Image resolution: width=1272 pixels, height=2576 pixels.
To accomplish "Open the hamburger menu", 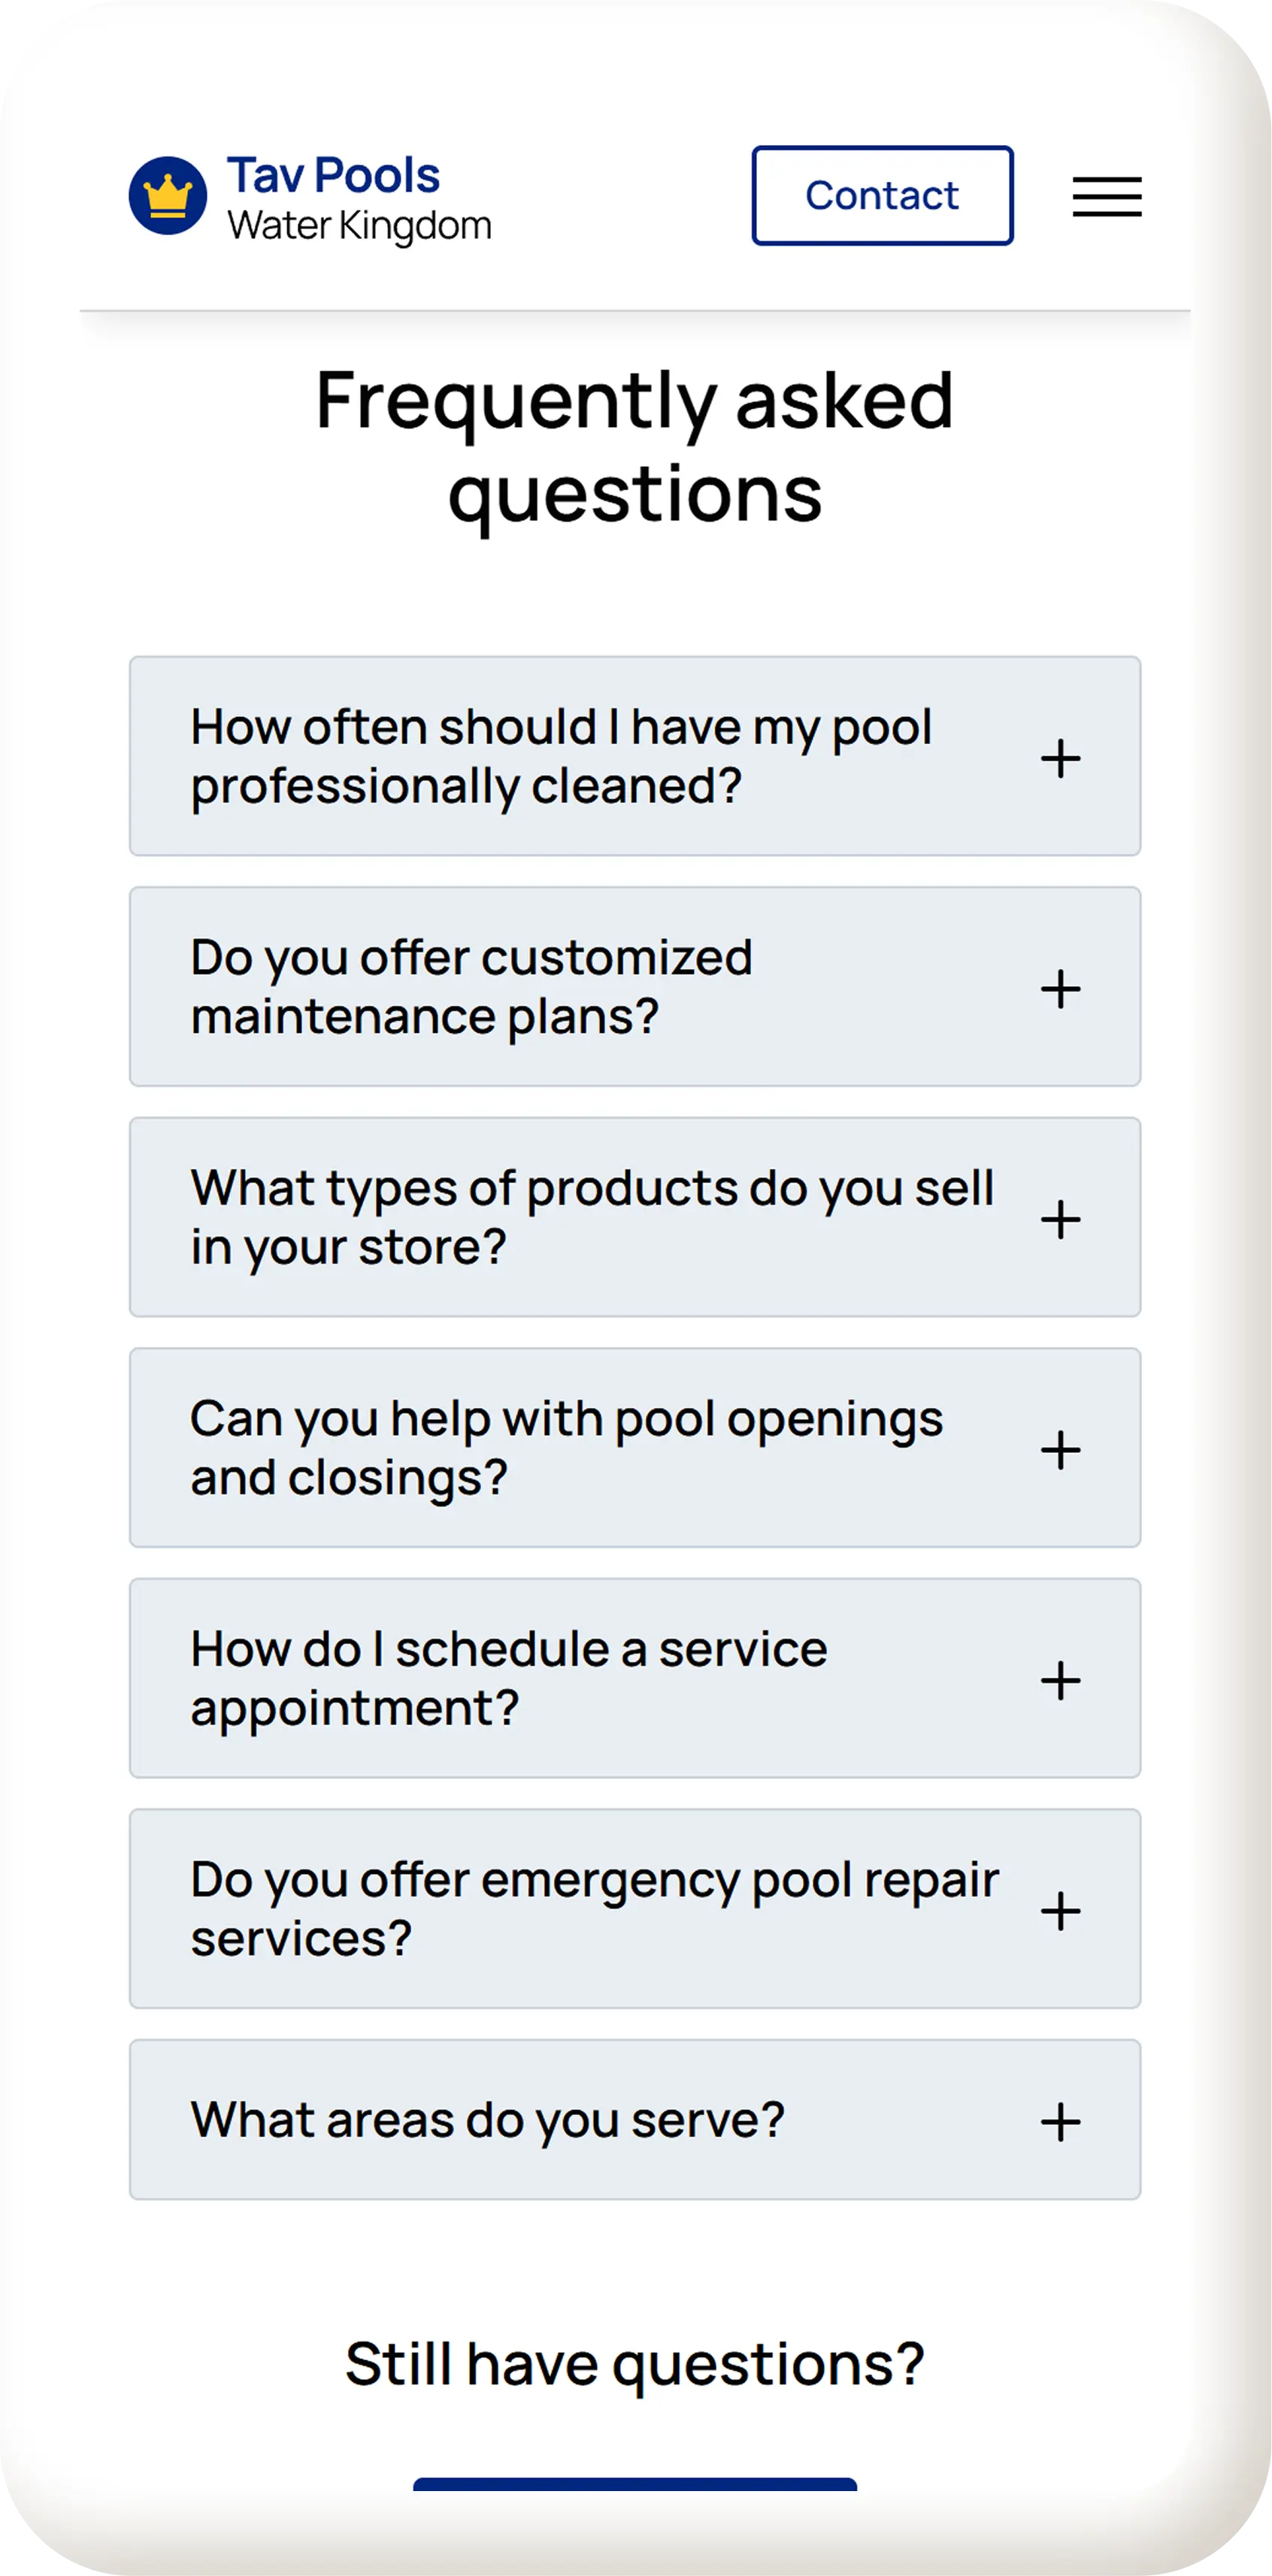I will [x=1106, y=196].
